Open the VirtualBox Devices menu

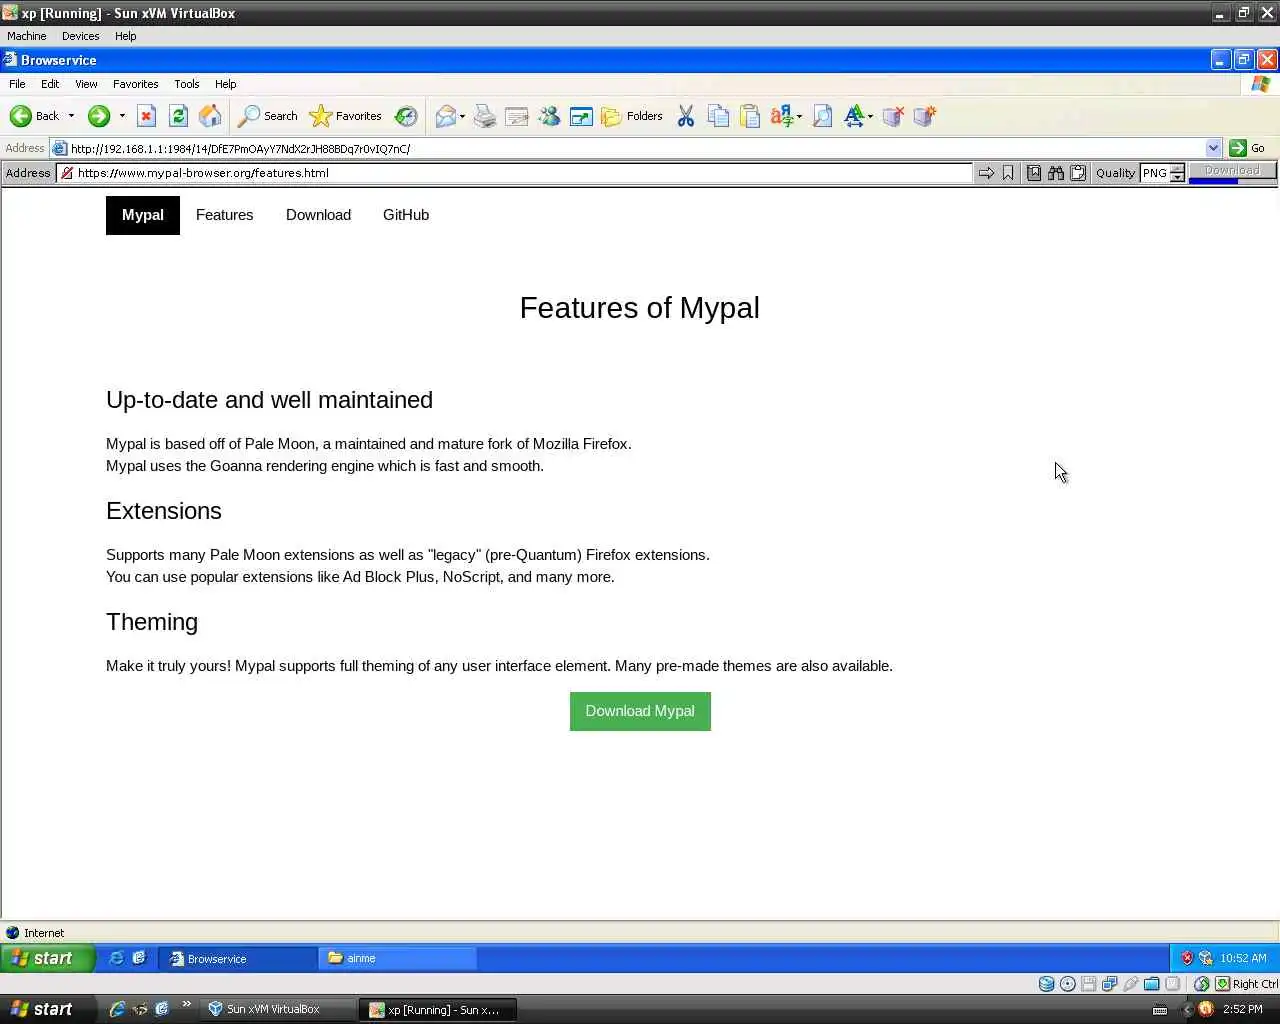coord(80,36)
